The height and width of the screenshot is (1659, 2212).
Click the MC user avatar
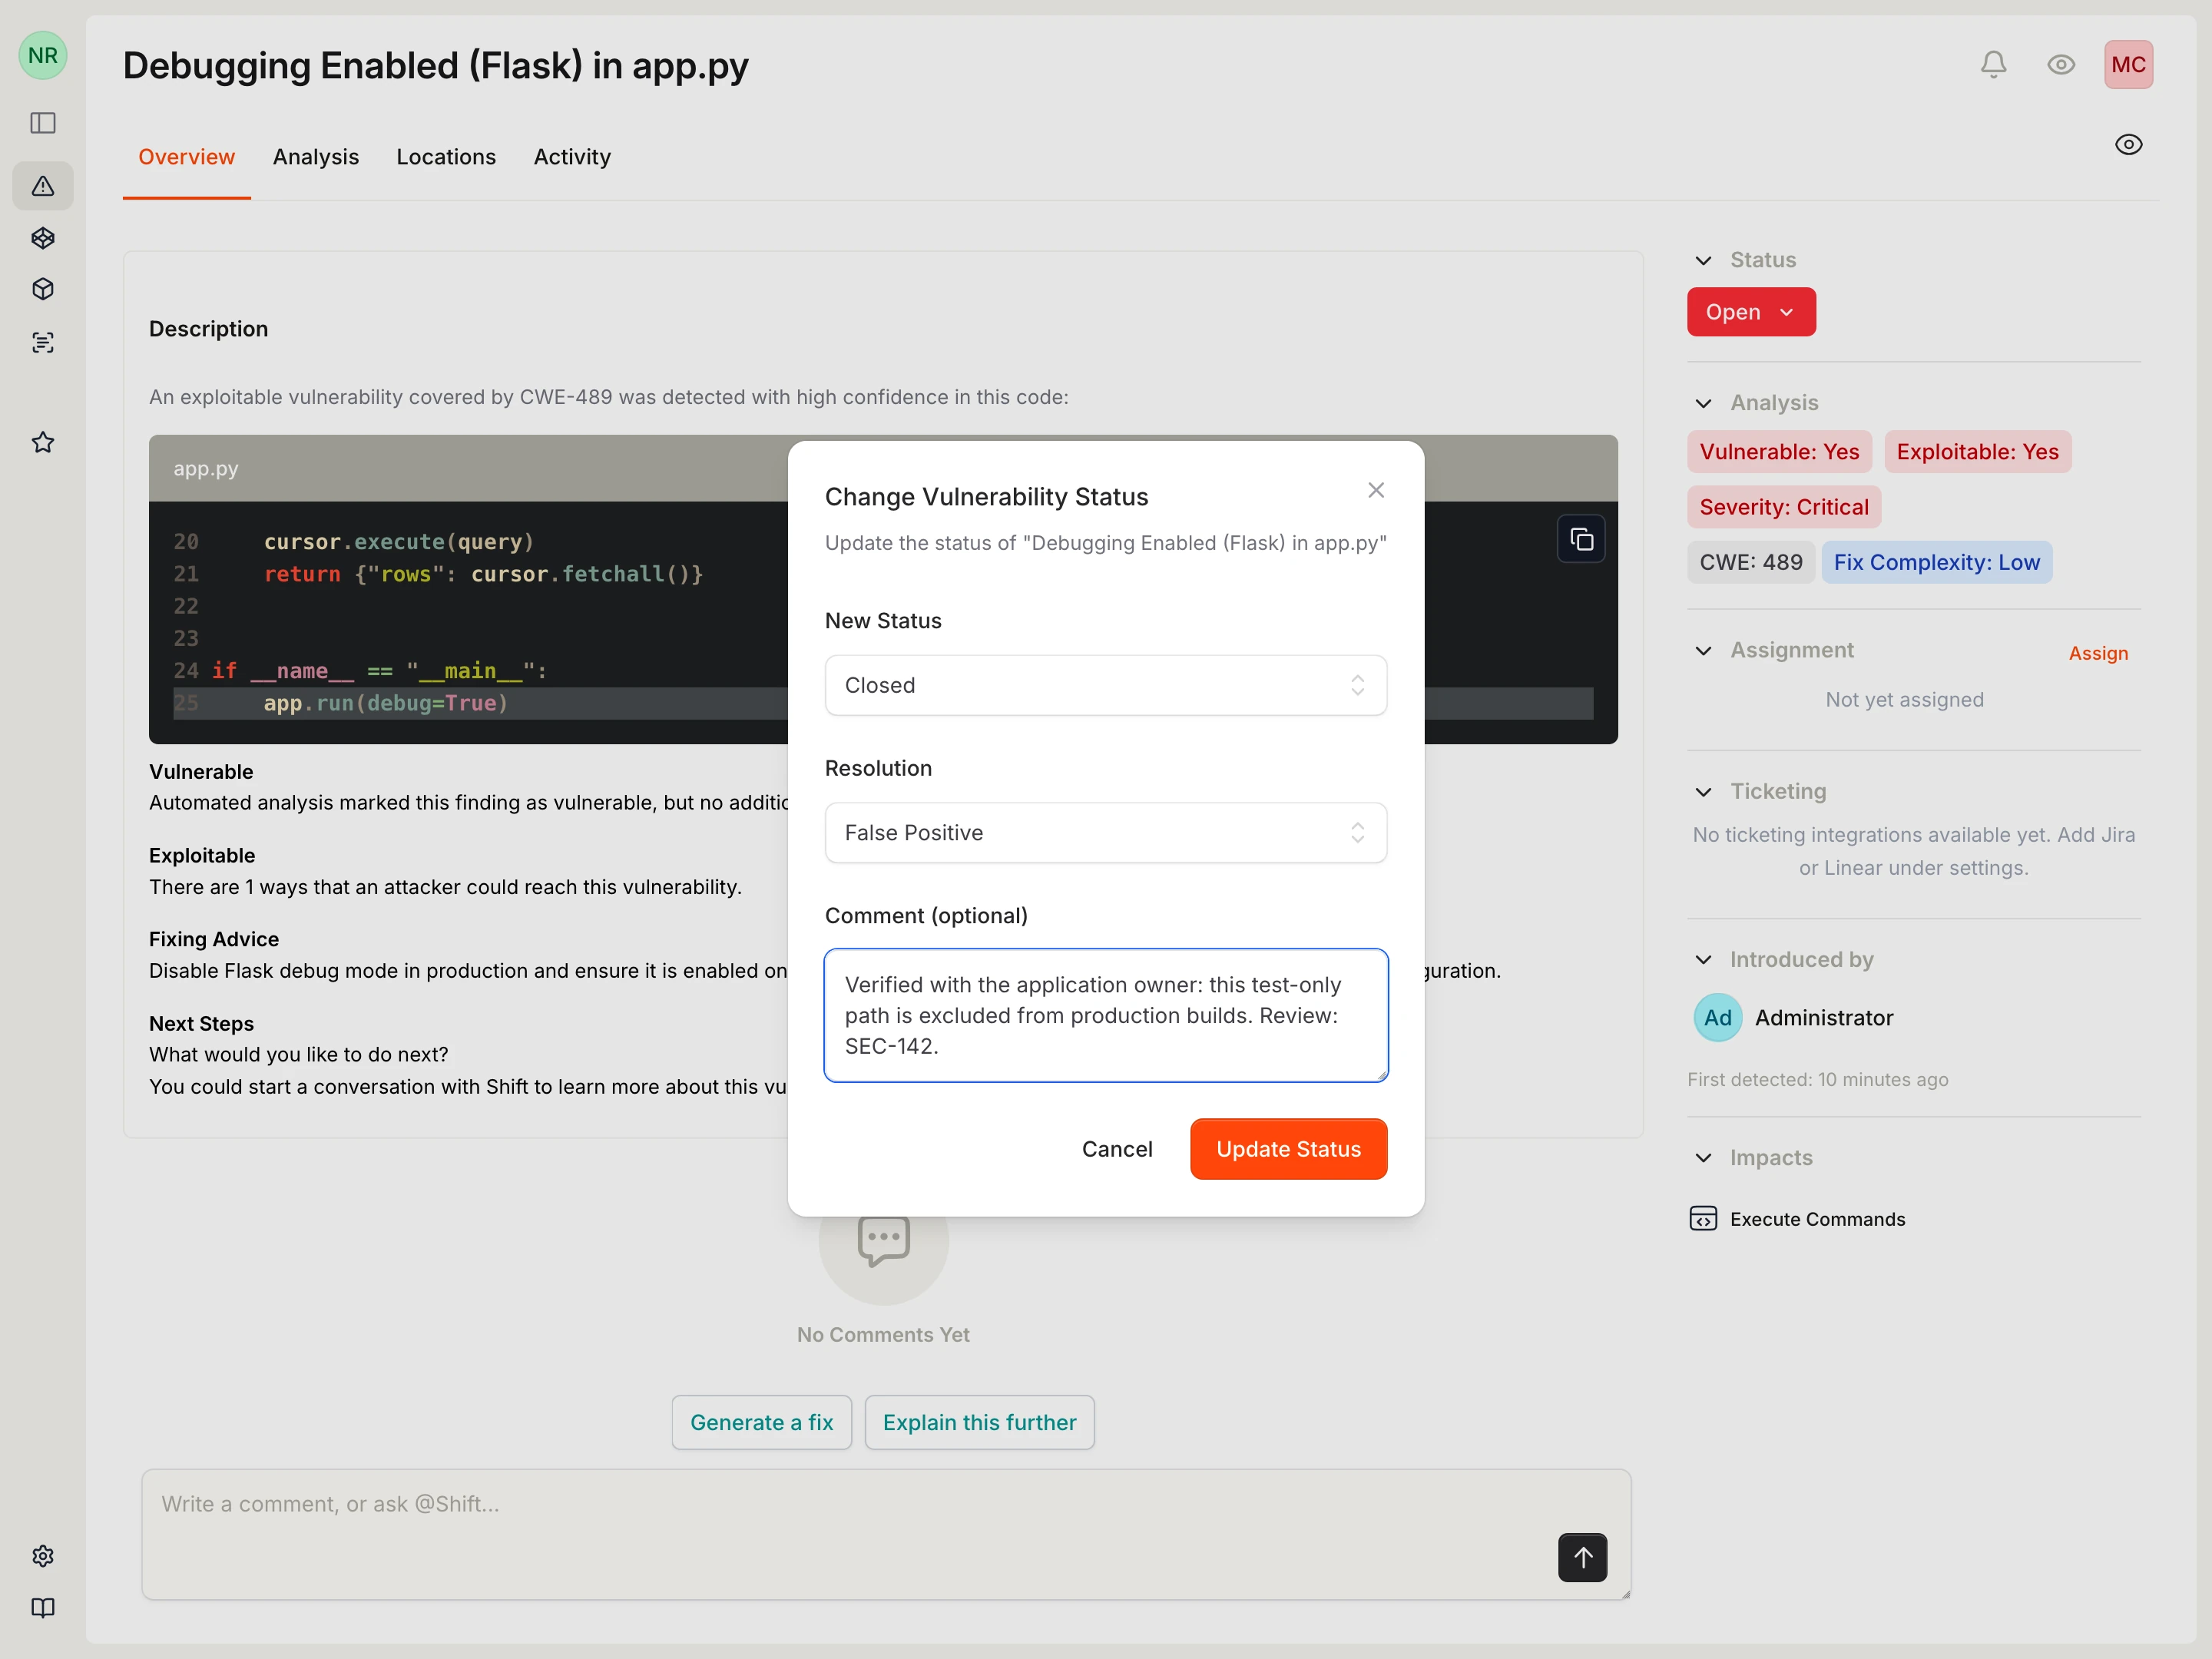point(2128,65)
